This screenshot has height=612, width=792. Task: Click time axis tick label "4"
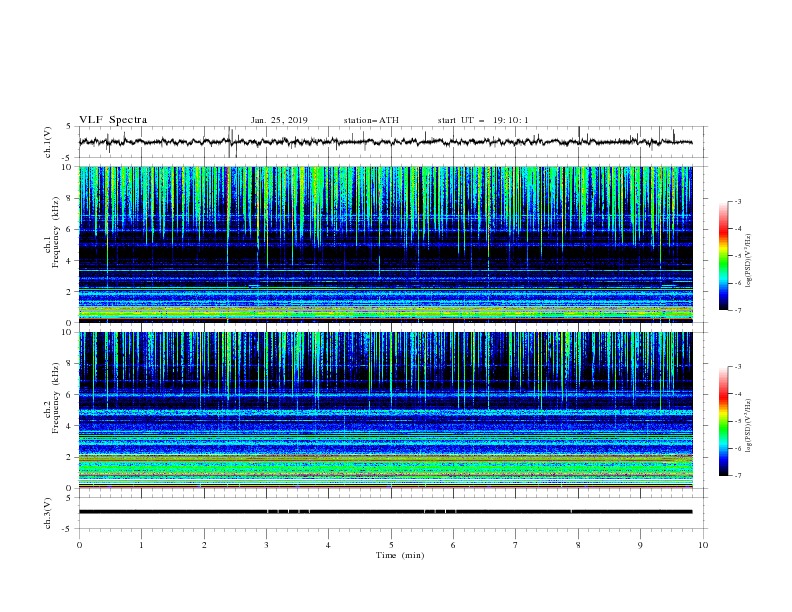(328, 545)
